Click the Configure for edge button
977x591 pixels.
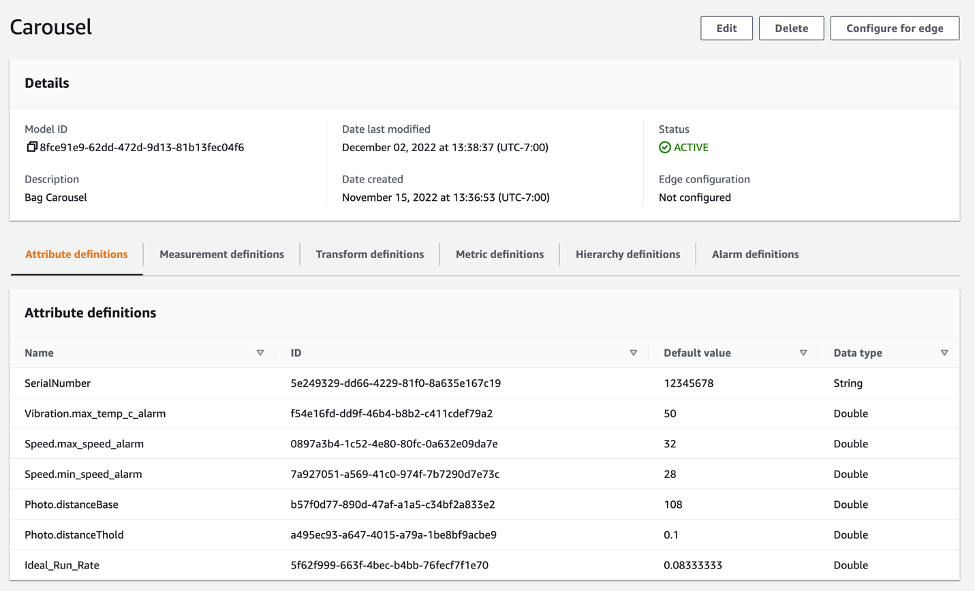tap(894, 28)
